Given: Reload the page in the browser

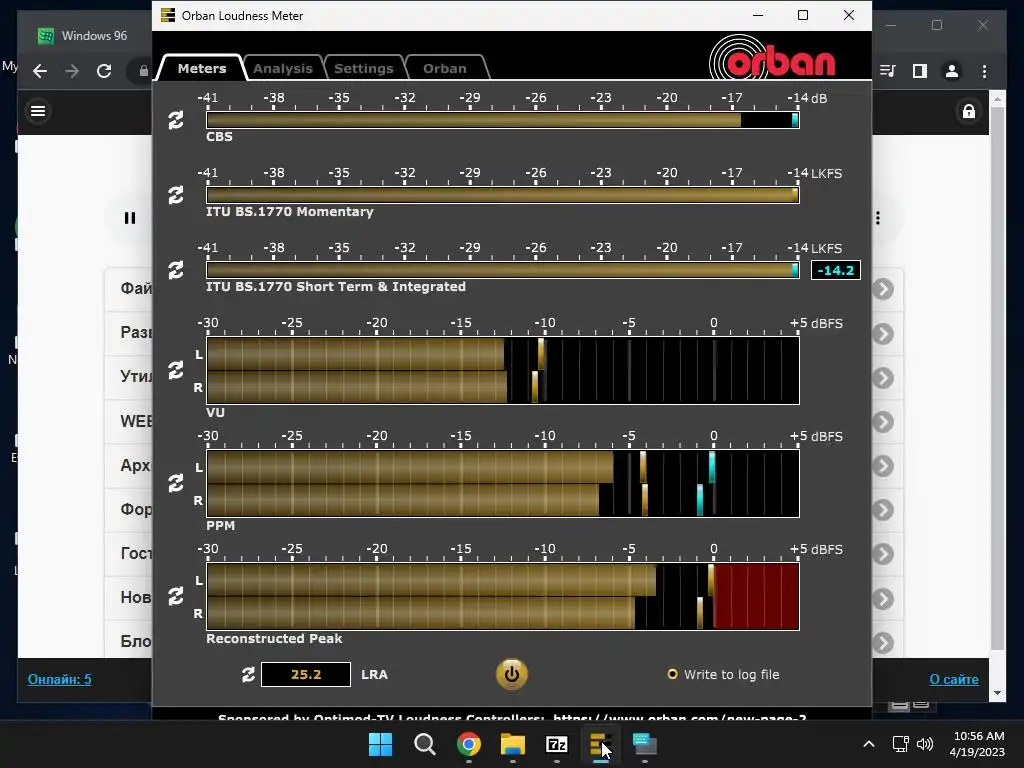Looking at the screenshot, I should point(104,71).
